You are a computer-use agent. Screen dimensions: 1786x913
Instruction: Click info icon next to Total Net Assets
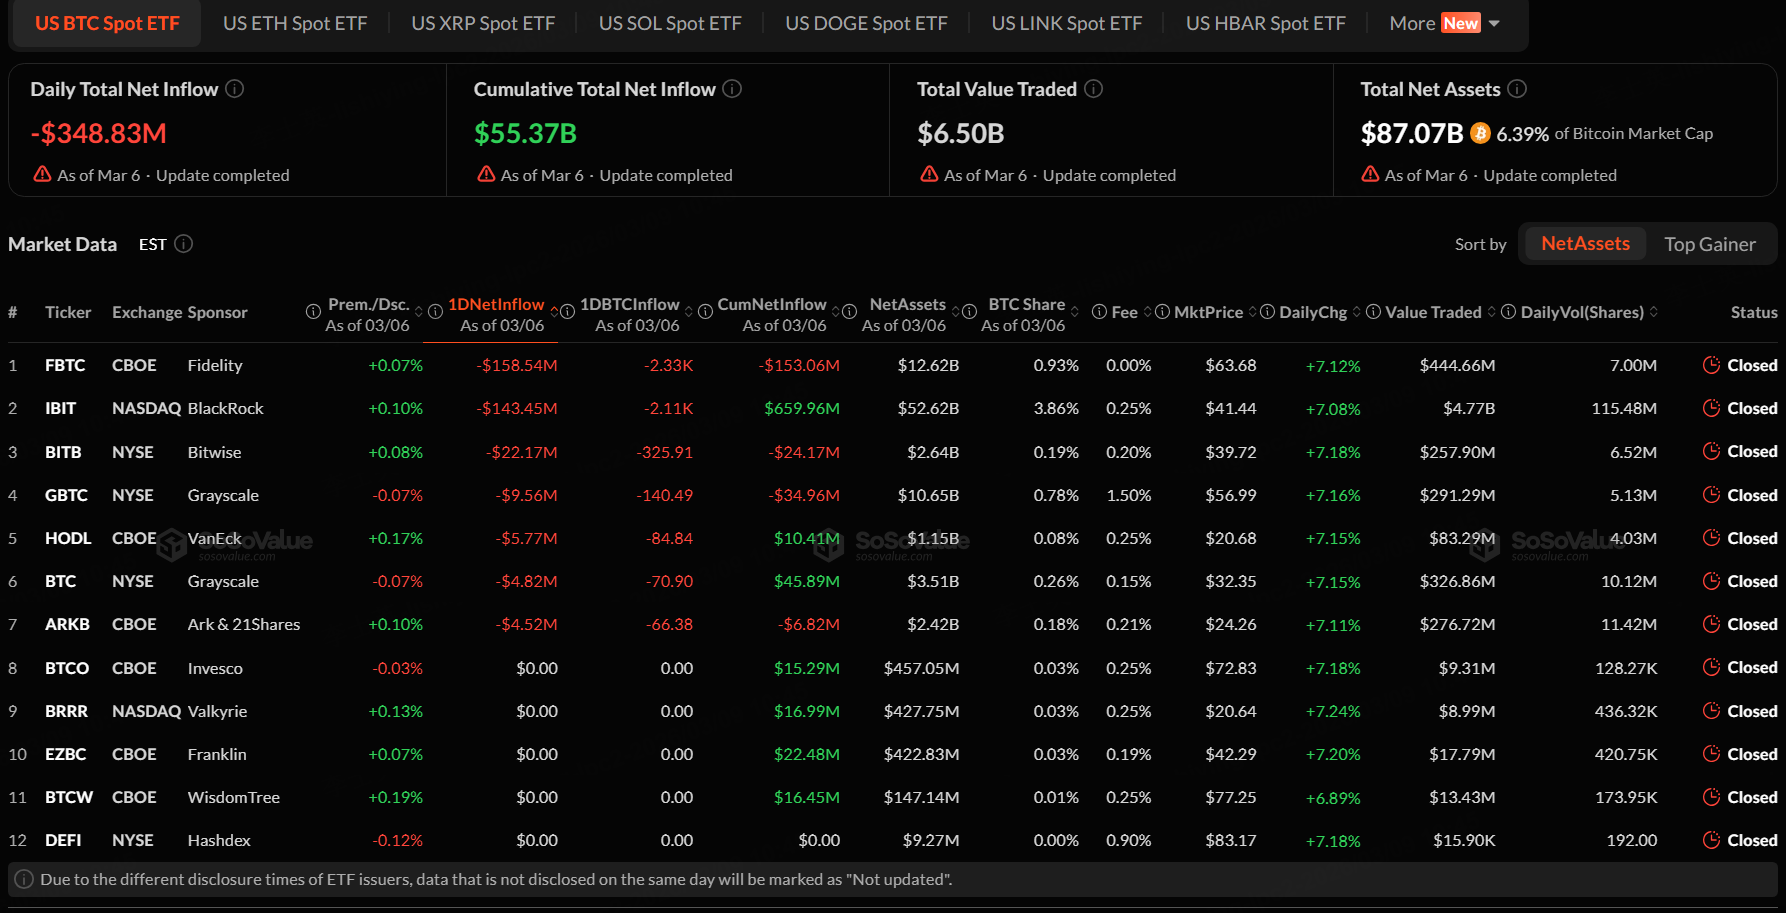1517,89
